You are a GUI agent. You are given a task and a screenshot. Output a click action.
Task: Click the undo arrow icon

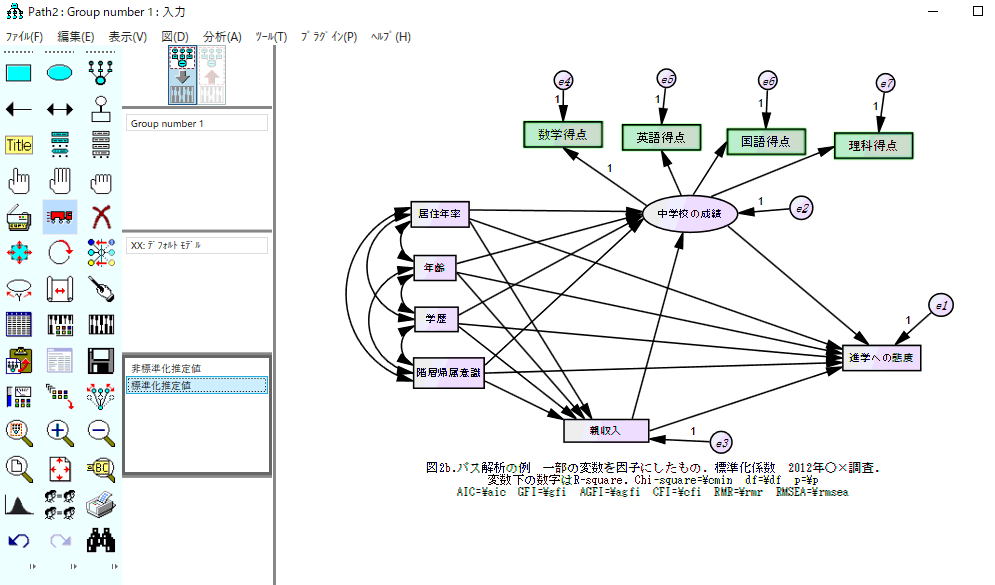(x=19, y=540)
